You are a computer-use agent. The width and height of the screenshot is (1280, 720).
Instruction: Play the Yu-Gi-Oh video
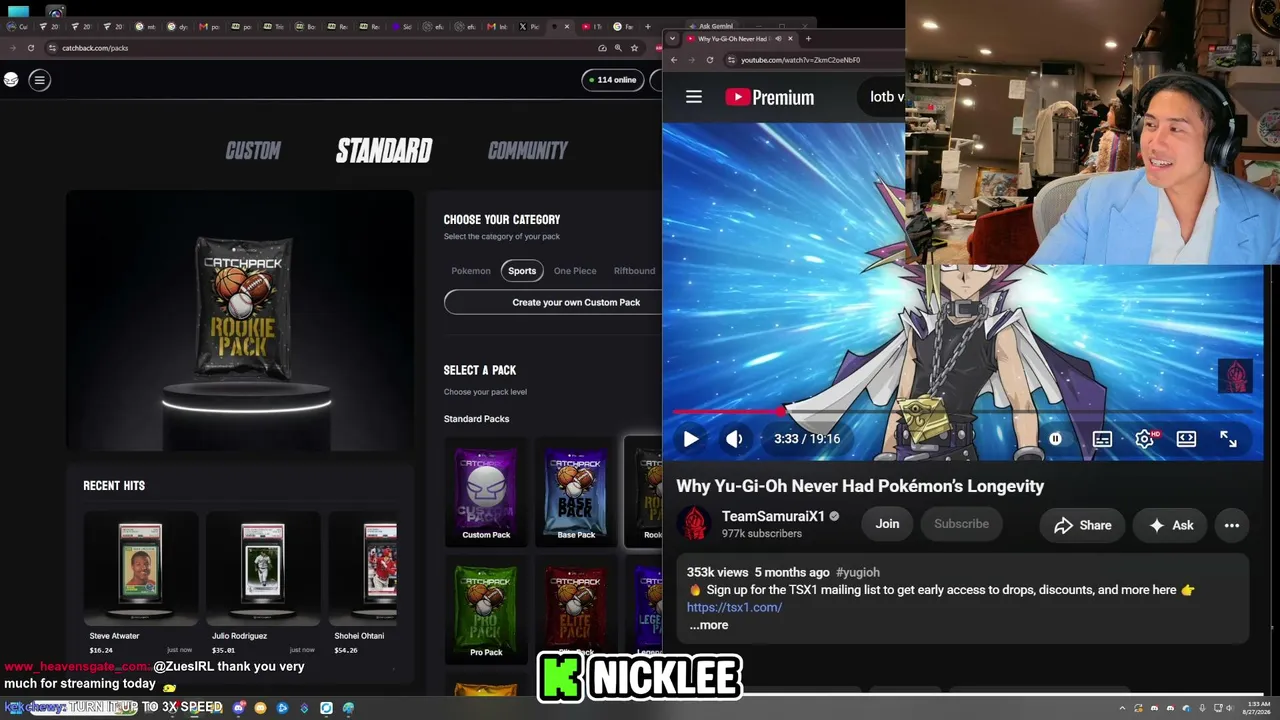pyautogui.click(x=691, y=439)
